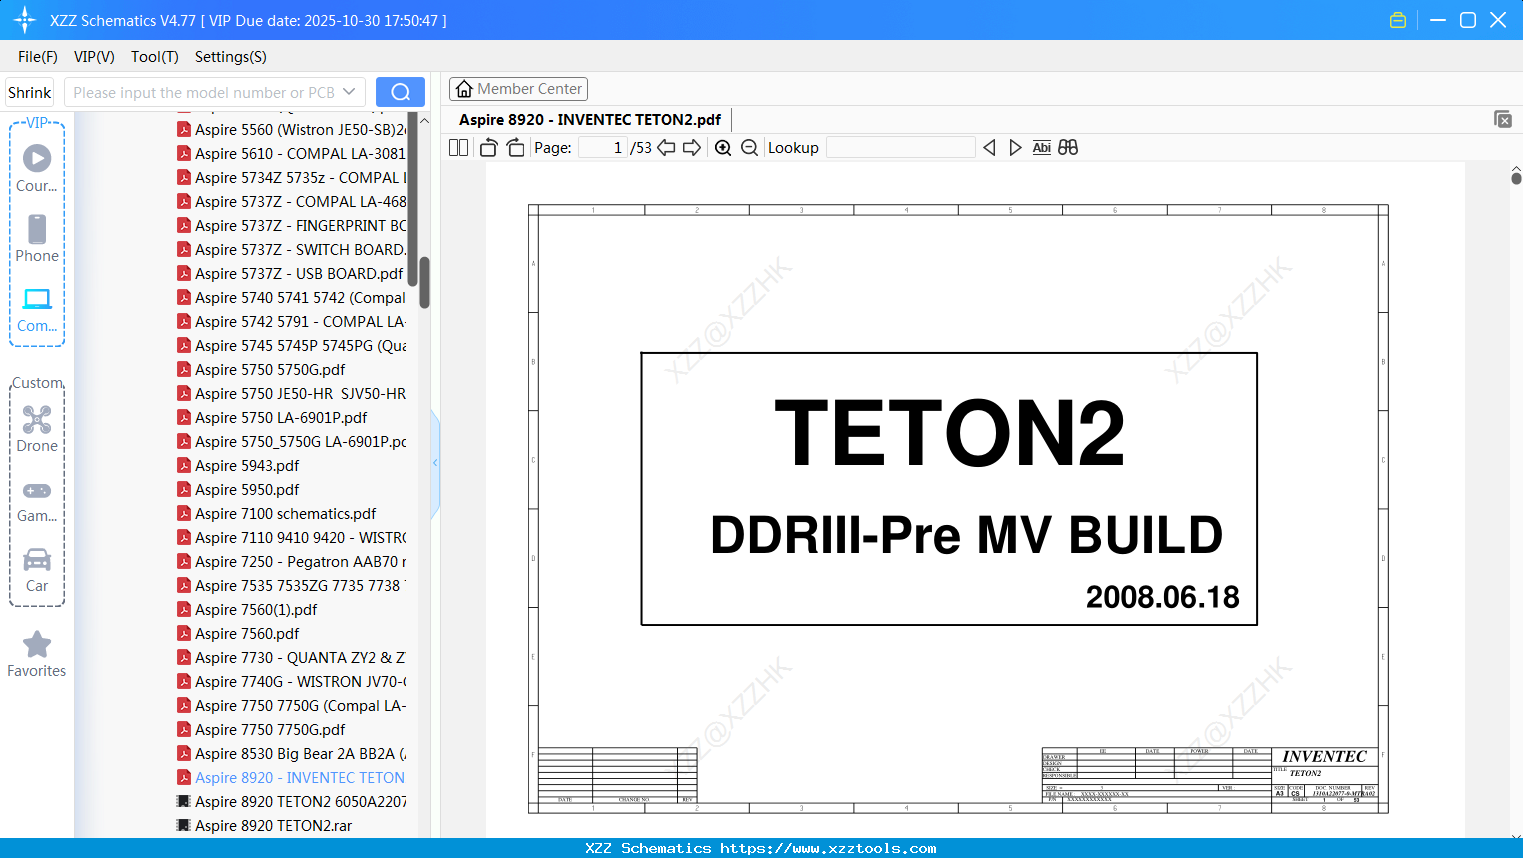Open Aspire 5742 5791 - COMPAL file

coord(291,322)
